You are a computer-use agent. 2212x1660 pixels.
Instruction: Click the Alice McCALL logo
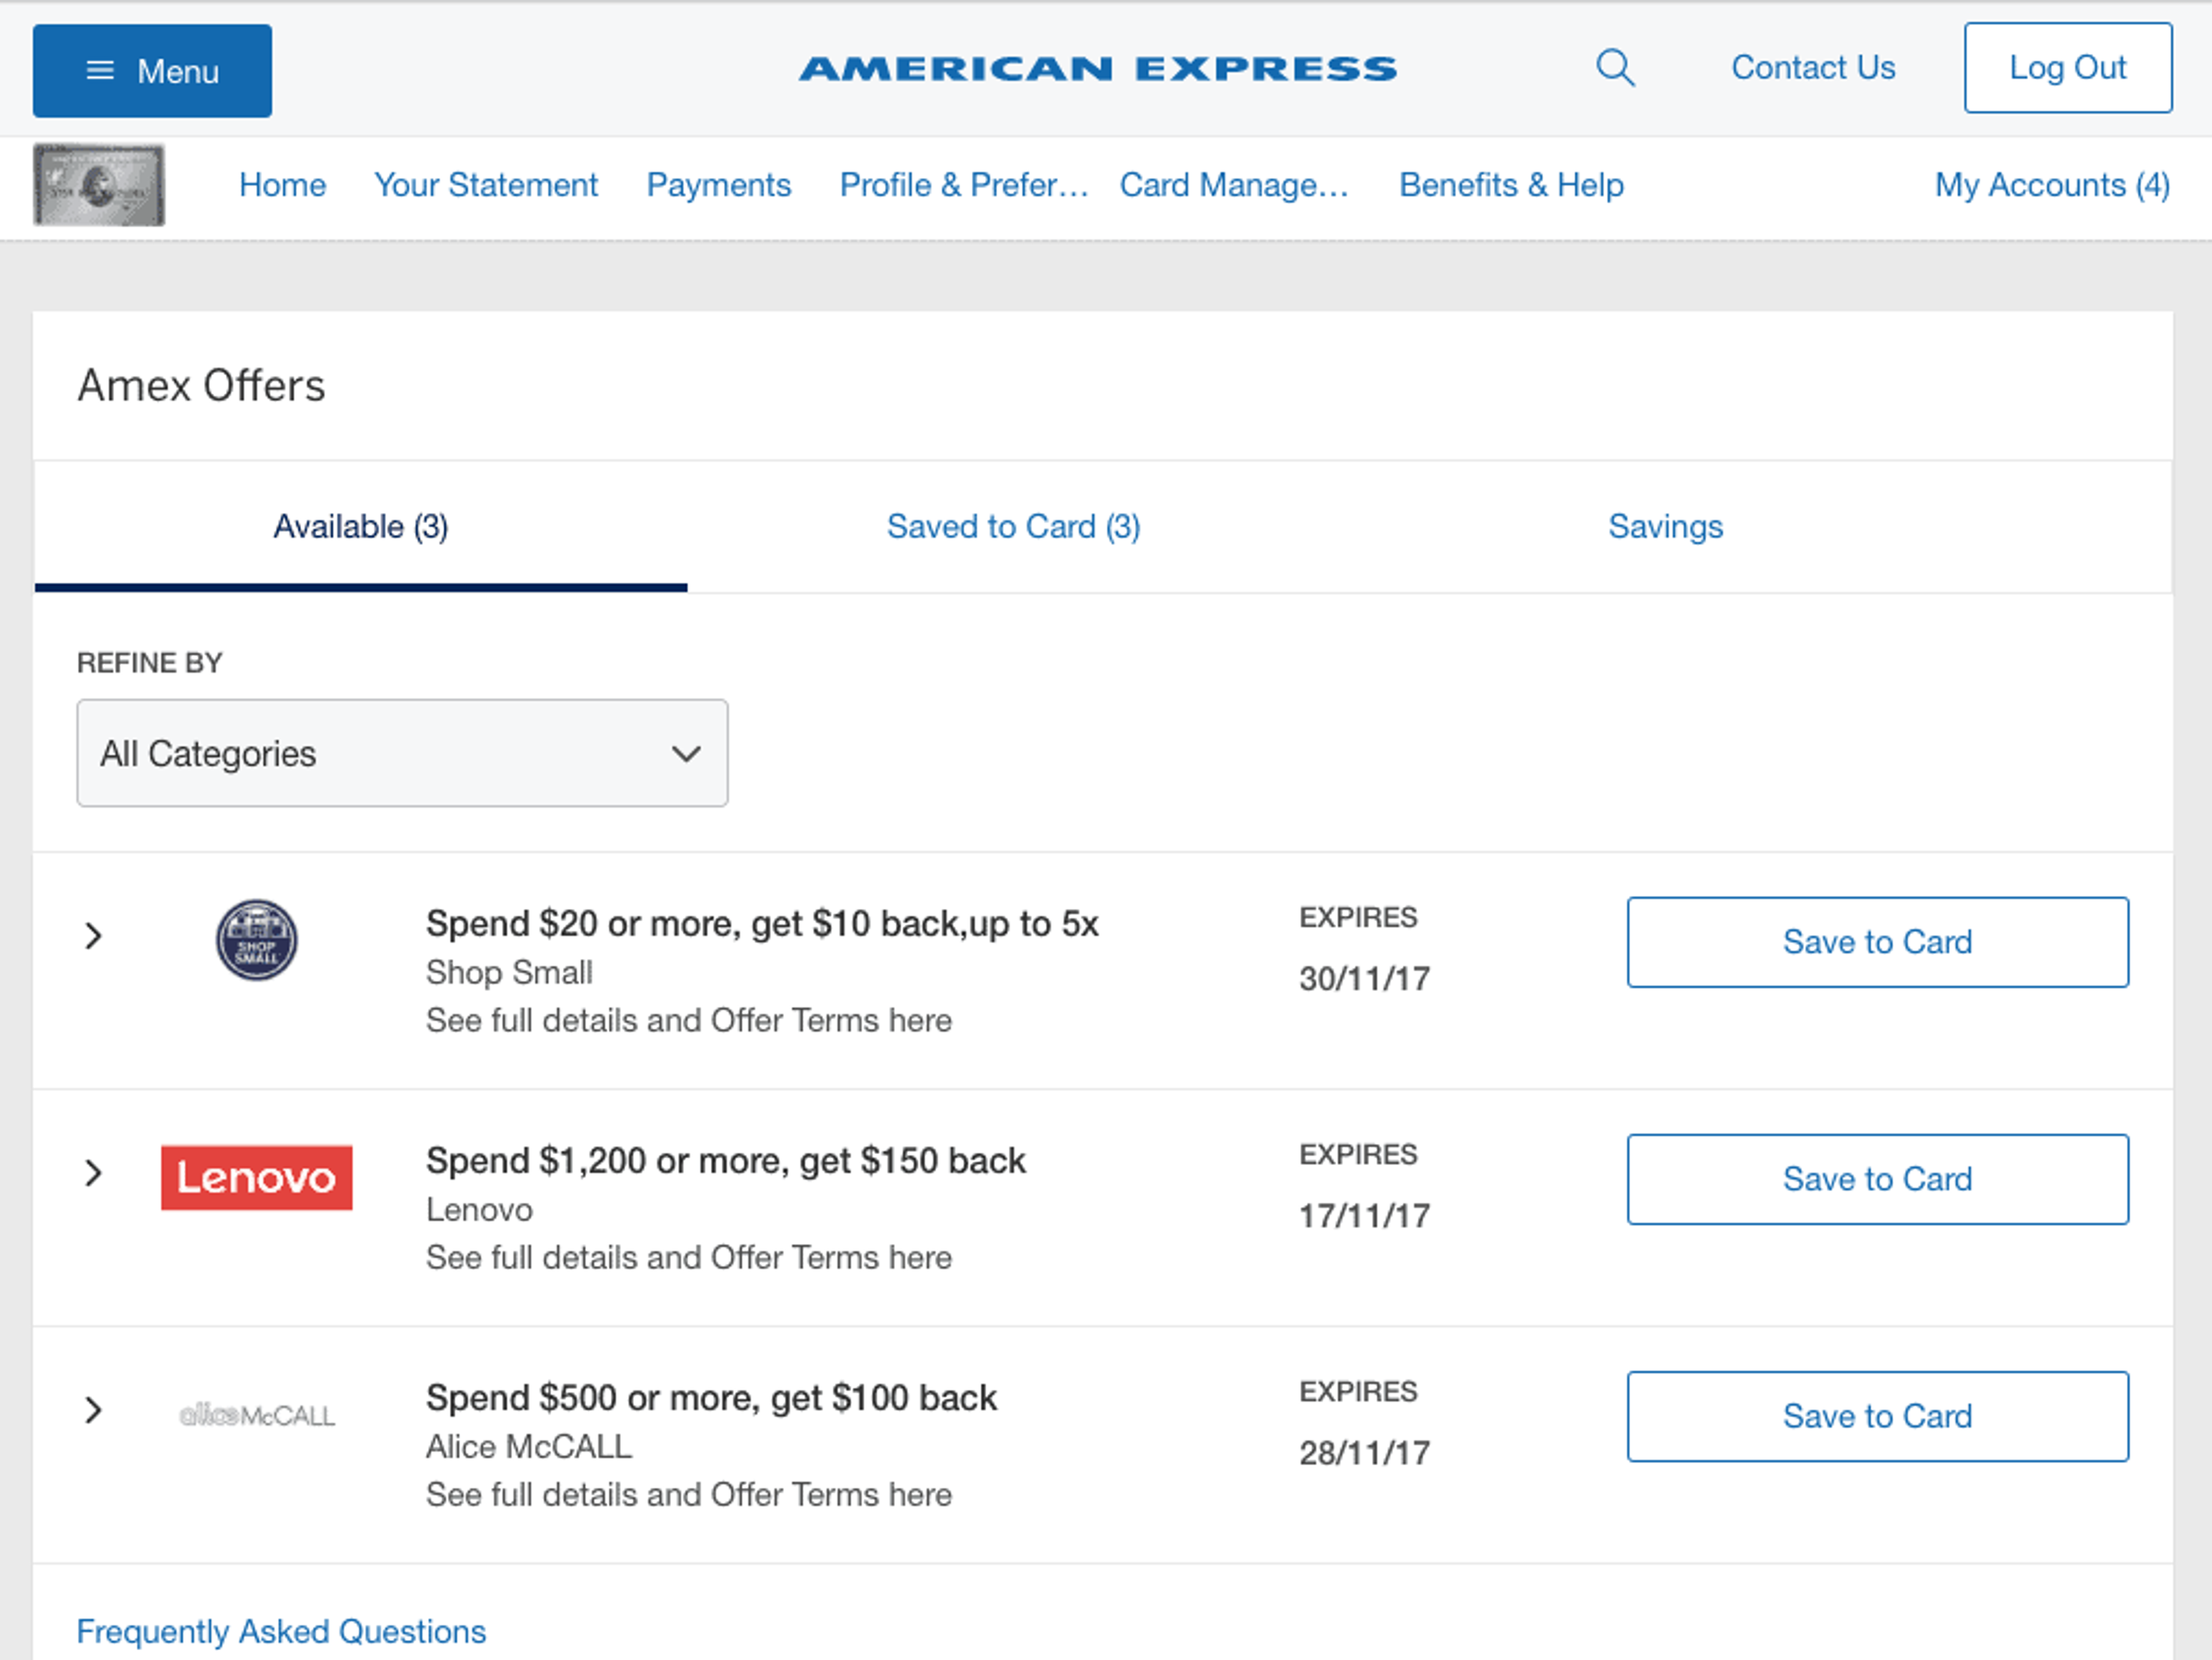click(256, 1415)
